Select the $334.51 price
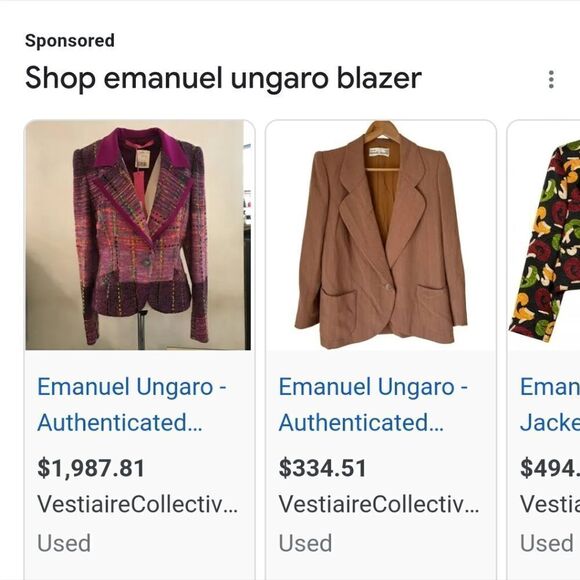 [322, 468]
